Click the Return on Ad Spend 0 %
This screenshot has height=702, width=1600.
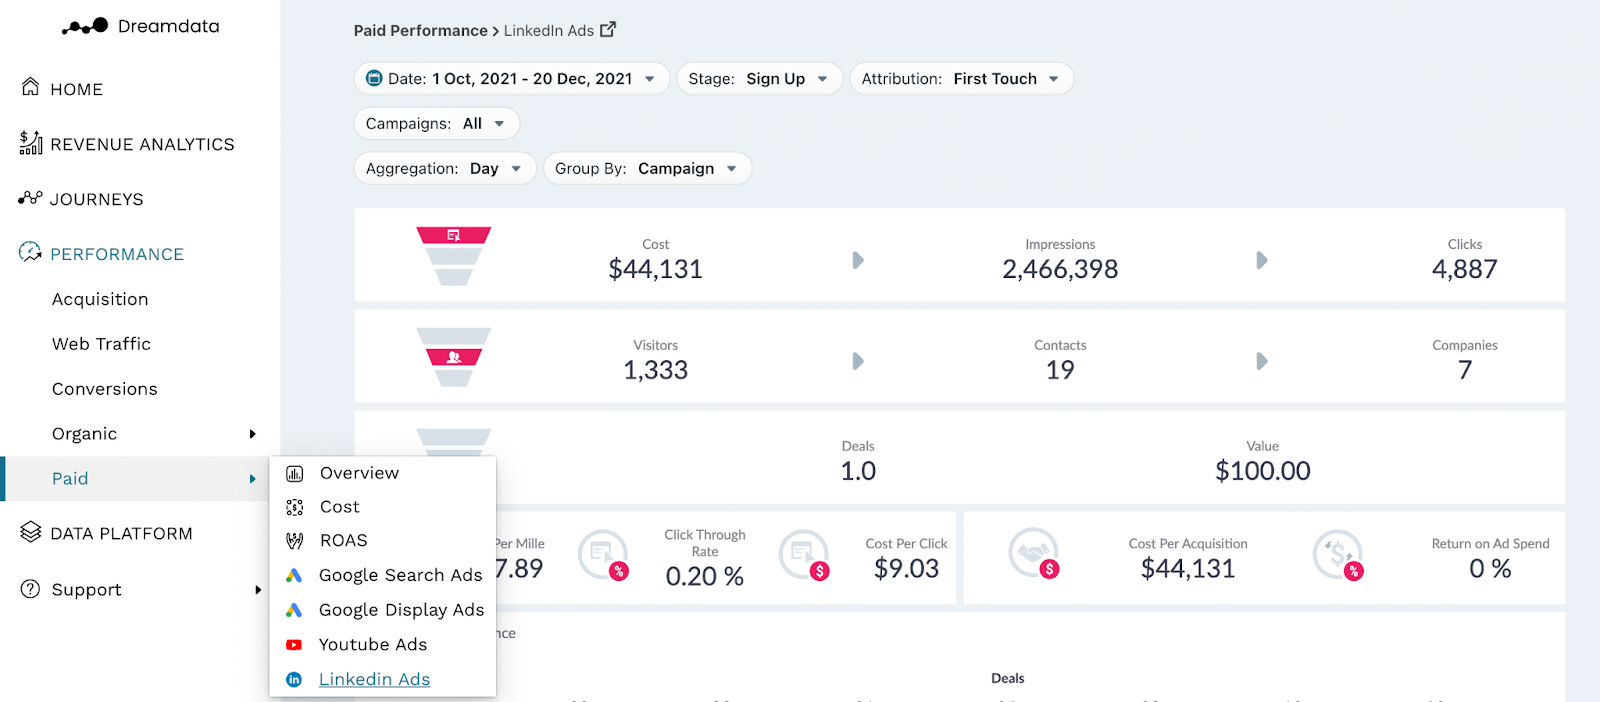point(1490,569)
